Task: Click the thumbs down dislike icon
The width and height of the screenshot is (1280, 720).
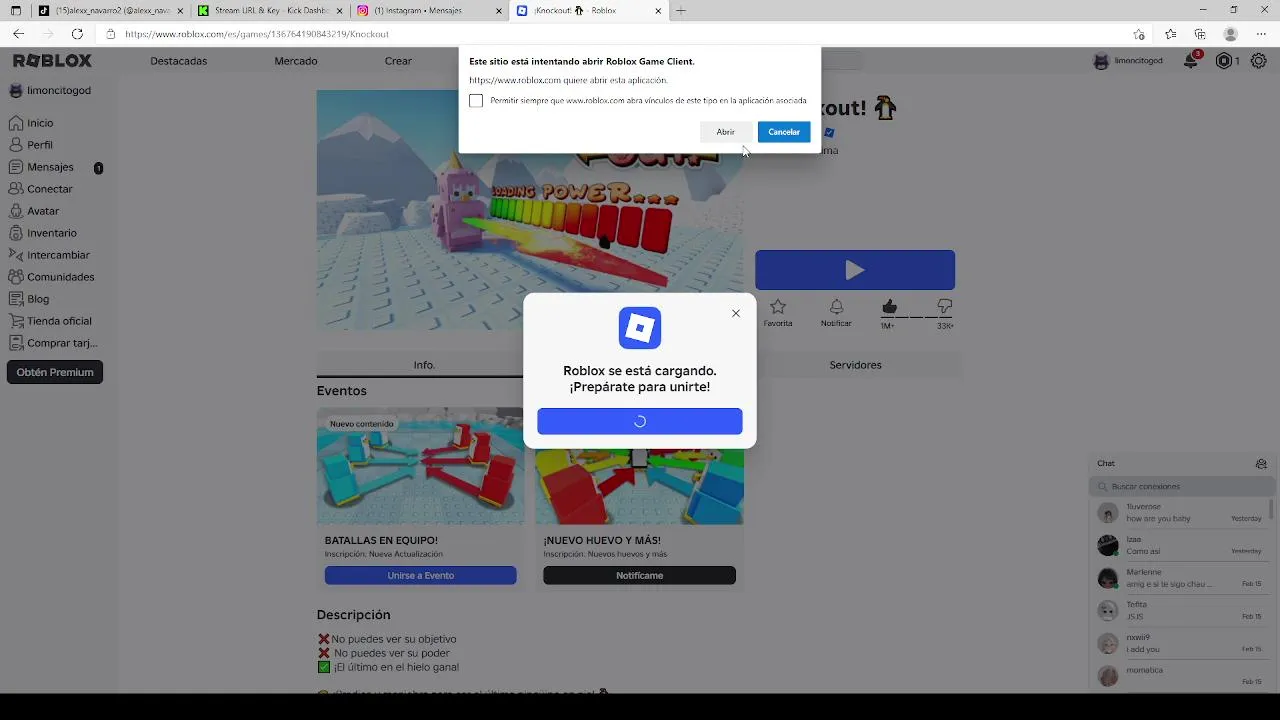Action: point(945,307)
